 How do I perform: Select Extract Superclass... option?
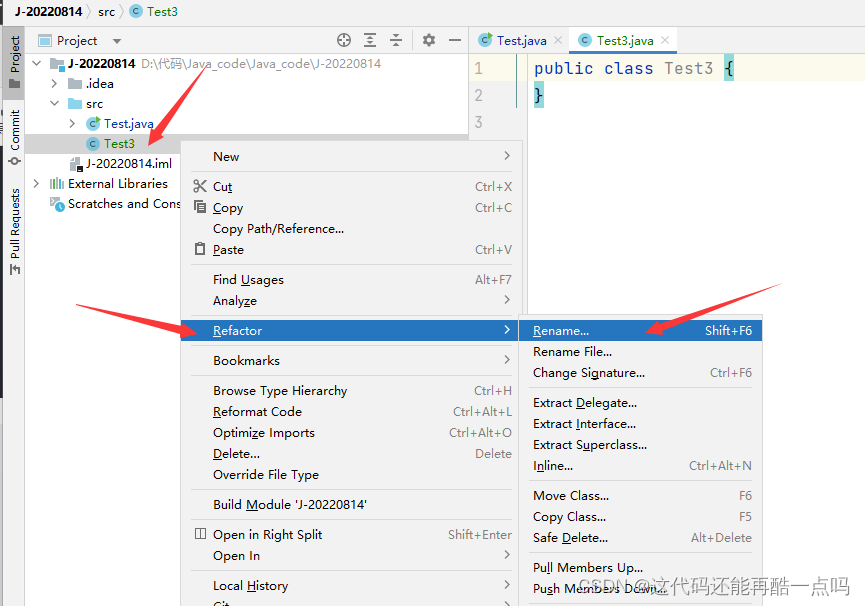640,444
